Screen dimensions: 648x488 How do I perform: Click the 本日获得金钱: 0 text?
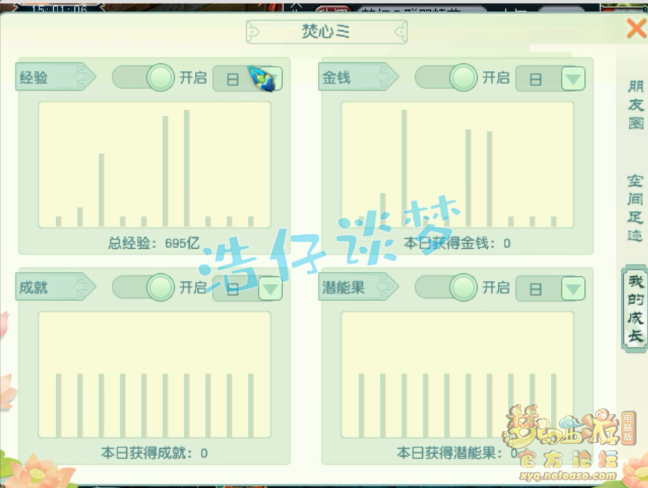(457, 243)
